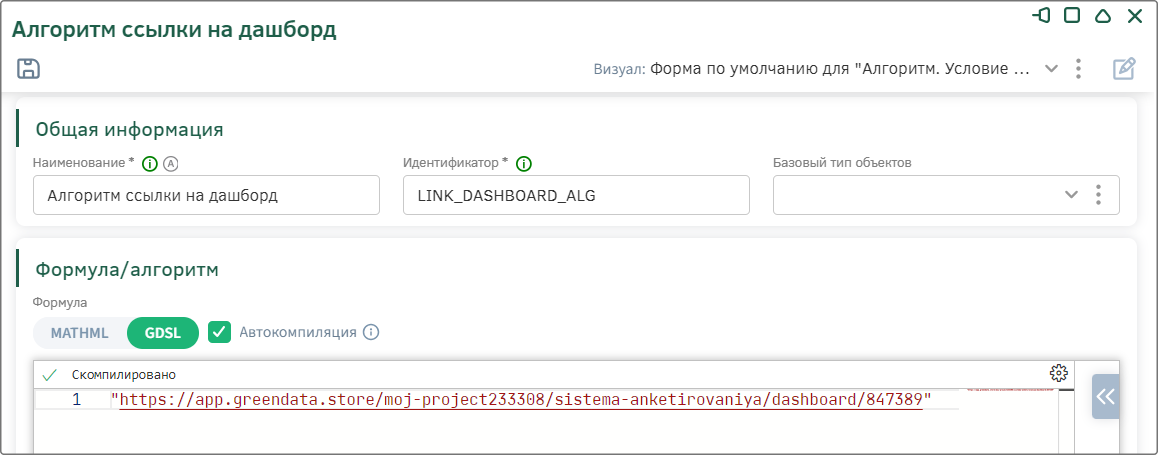The width and height of the screenshot is (1158, 455).
Task: Open the form editor pencil icon
Action: pyautogui.click(x=1123, y=69)
